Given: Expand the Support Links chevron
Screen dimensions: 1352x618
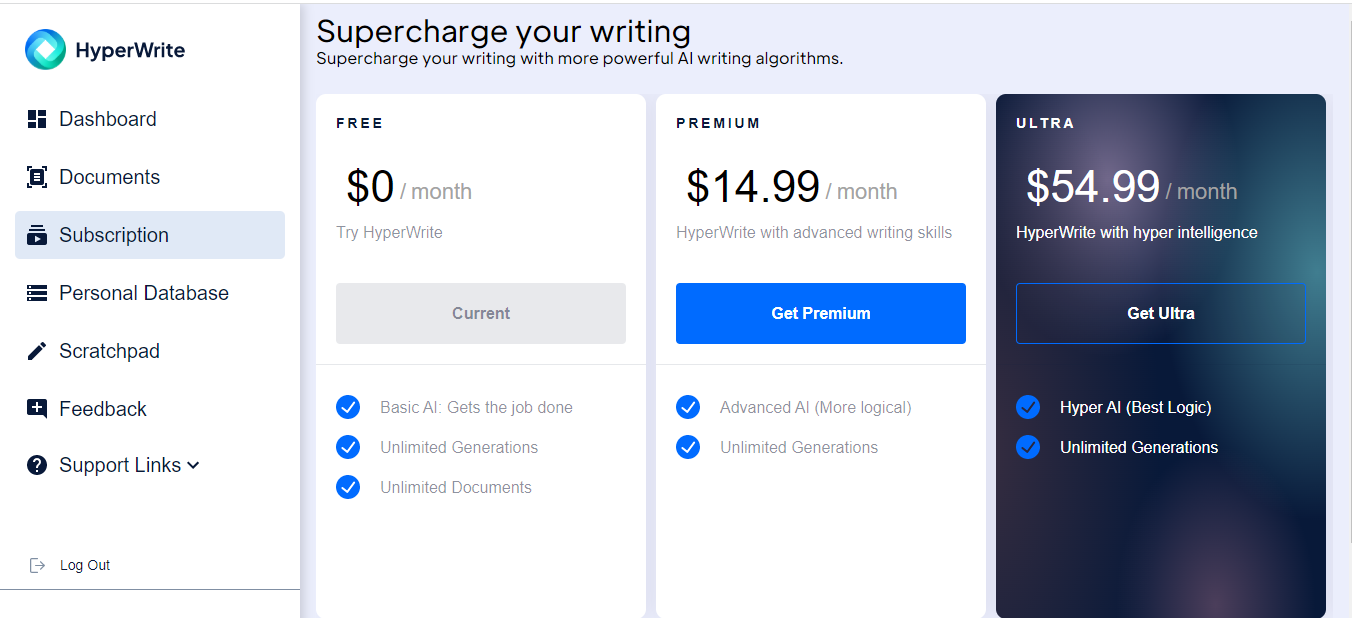Looking at the screenshot, I should point(194,465).
